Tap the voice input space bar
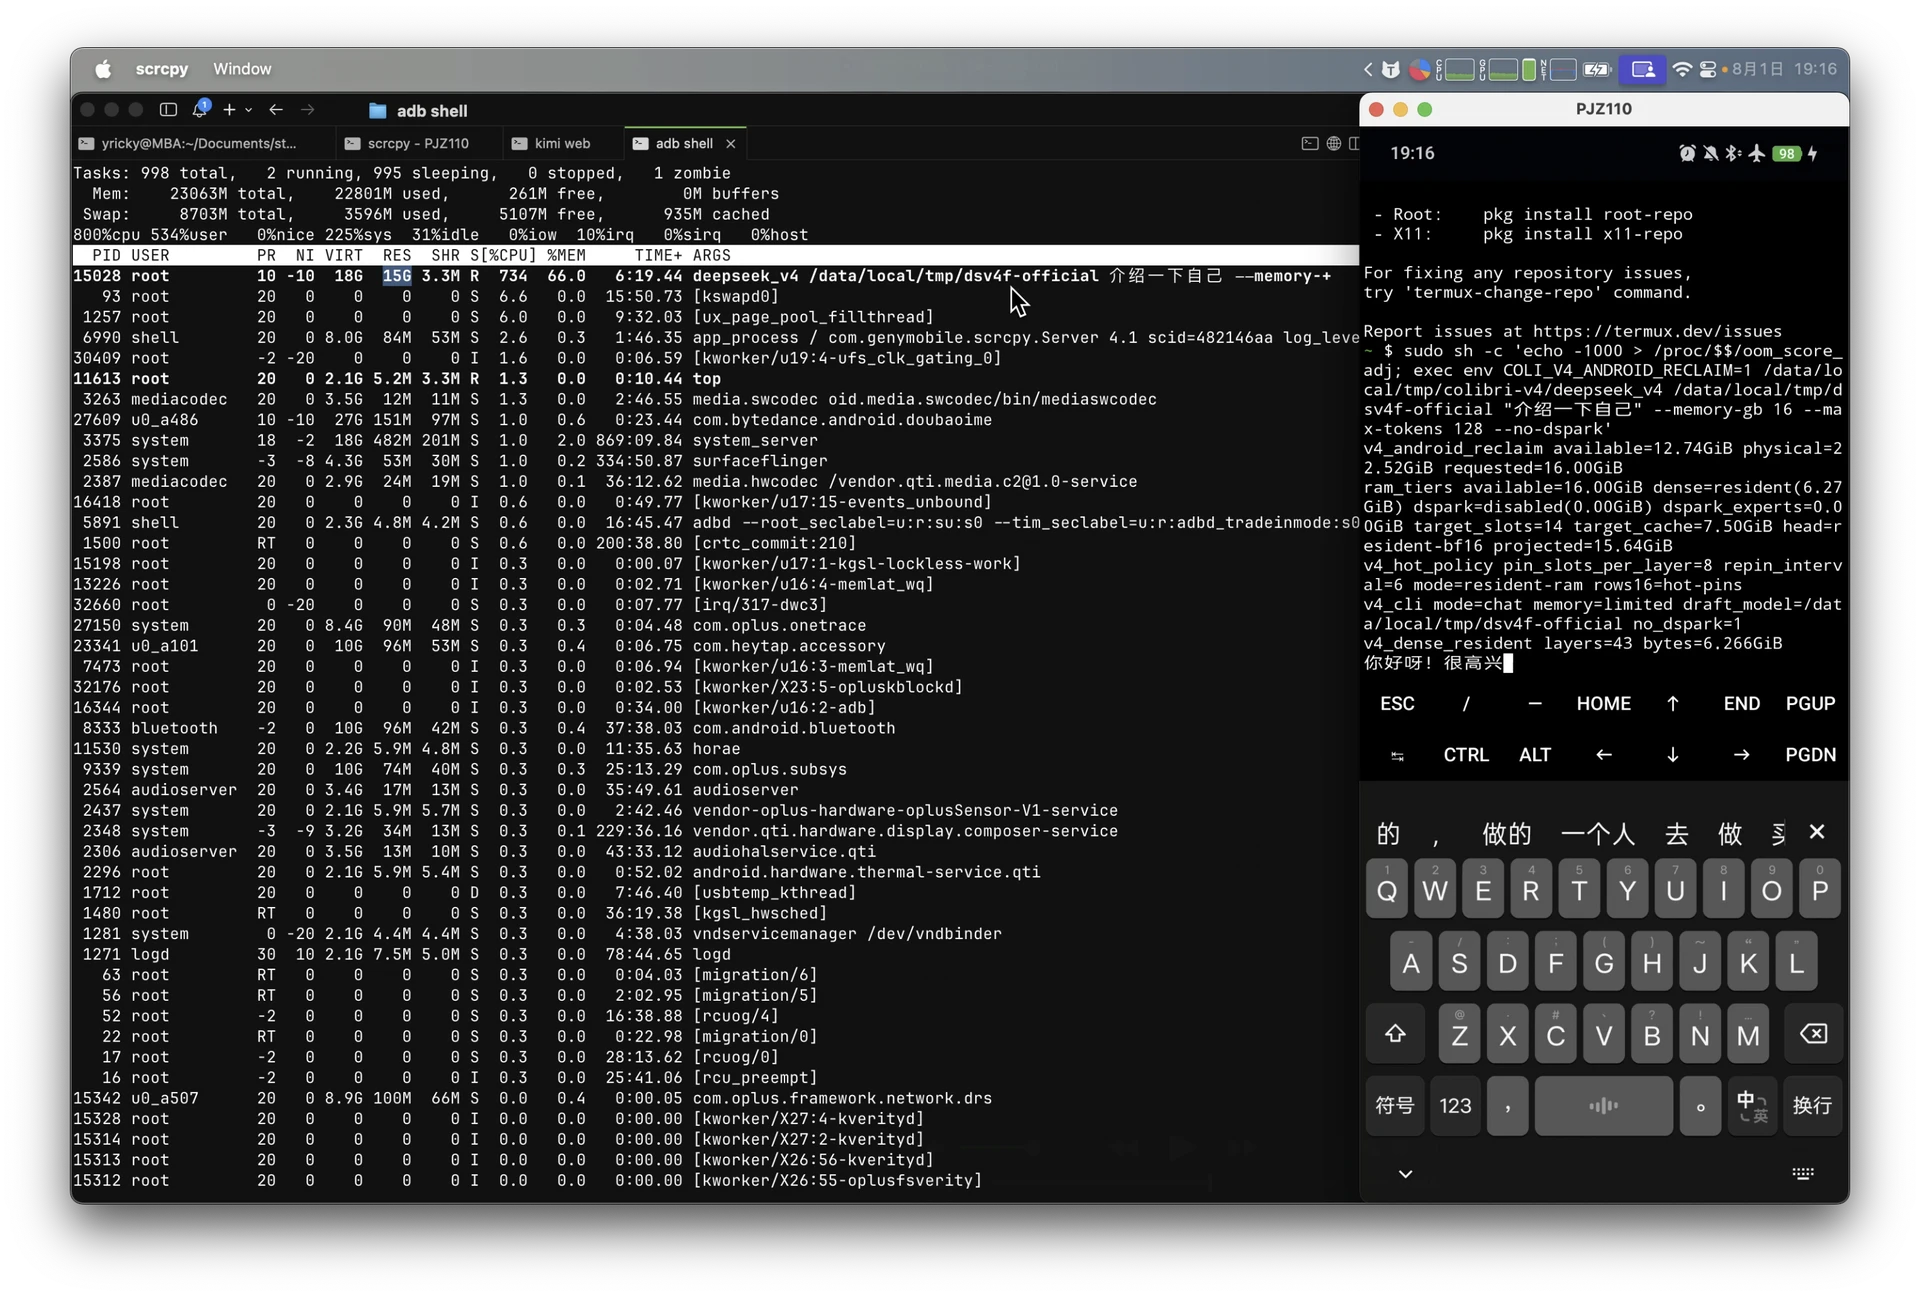 point(1603,1105)
